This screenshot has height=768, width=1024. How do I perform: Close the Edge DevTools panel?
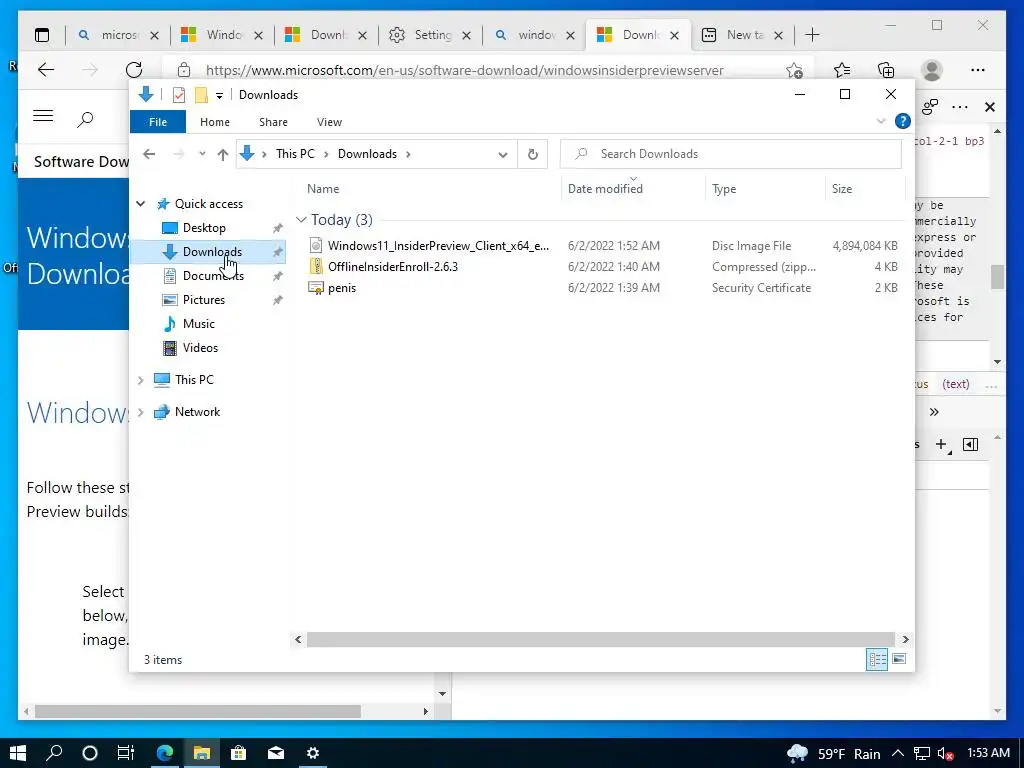990,107
